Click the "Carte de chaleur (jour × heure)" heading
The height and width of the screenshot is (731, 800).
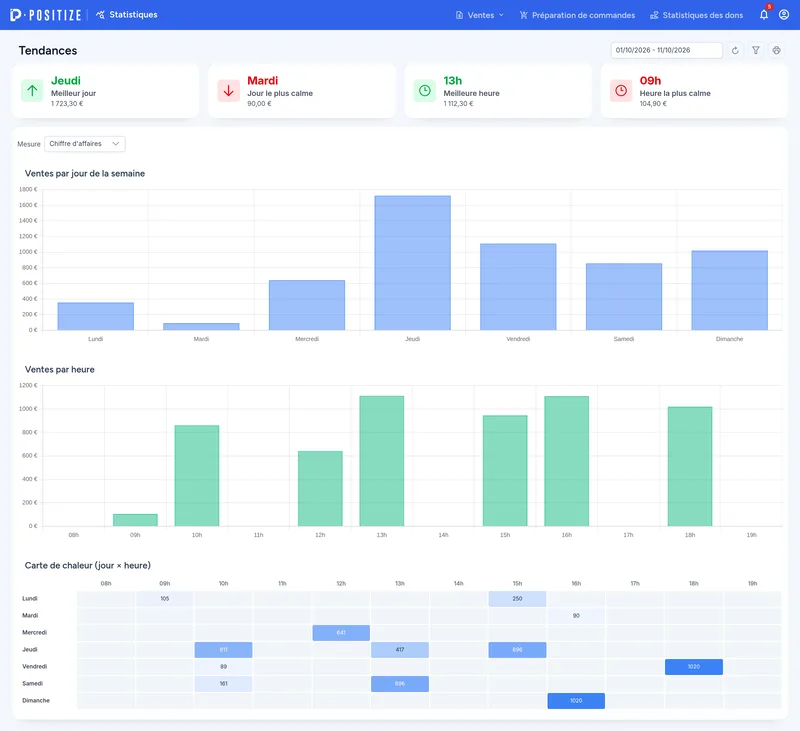point(88,565)
